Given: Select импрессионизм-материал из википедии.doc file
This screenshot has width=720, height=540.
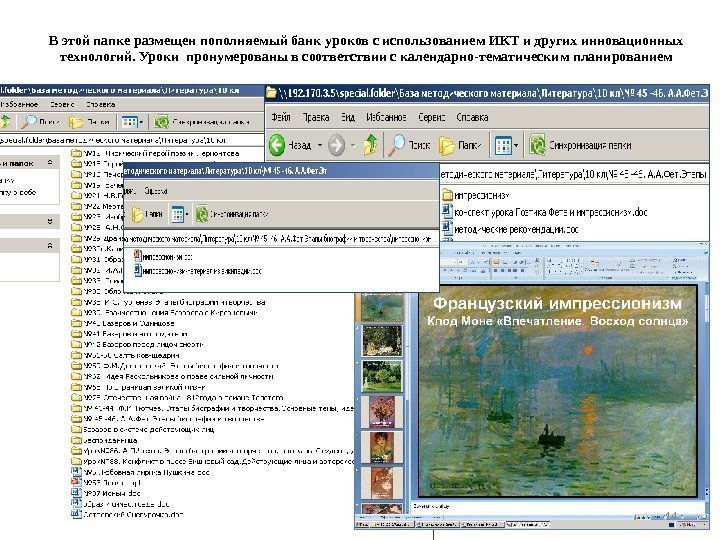Looking at the screenshot, I should pyautogui.click(x=197, y=270).
